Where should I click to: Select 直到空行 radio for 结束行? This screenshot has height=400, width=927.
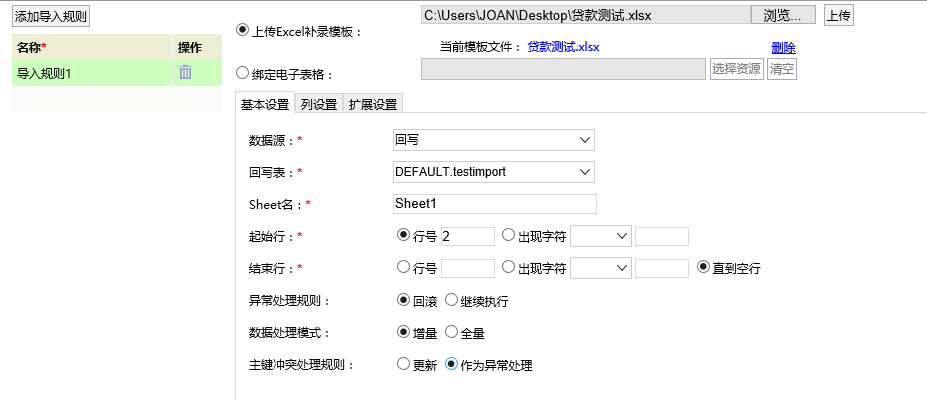pos(704,267)
